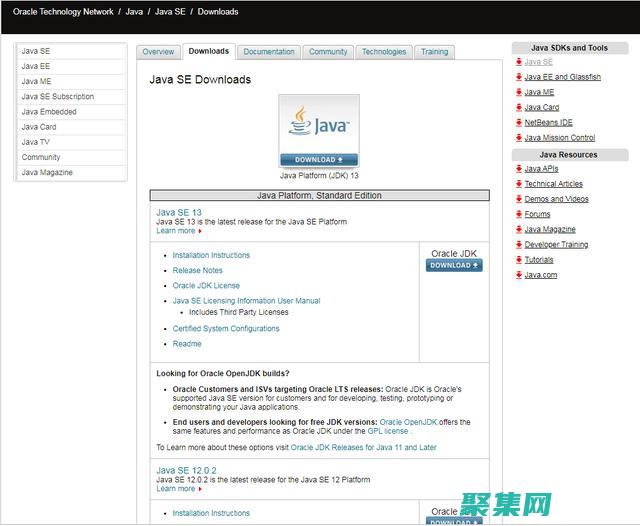Click the icon beside Technical Articles
The width and height of the screenshot is (640, 526).
tap(519, 184)
